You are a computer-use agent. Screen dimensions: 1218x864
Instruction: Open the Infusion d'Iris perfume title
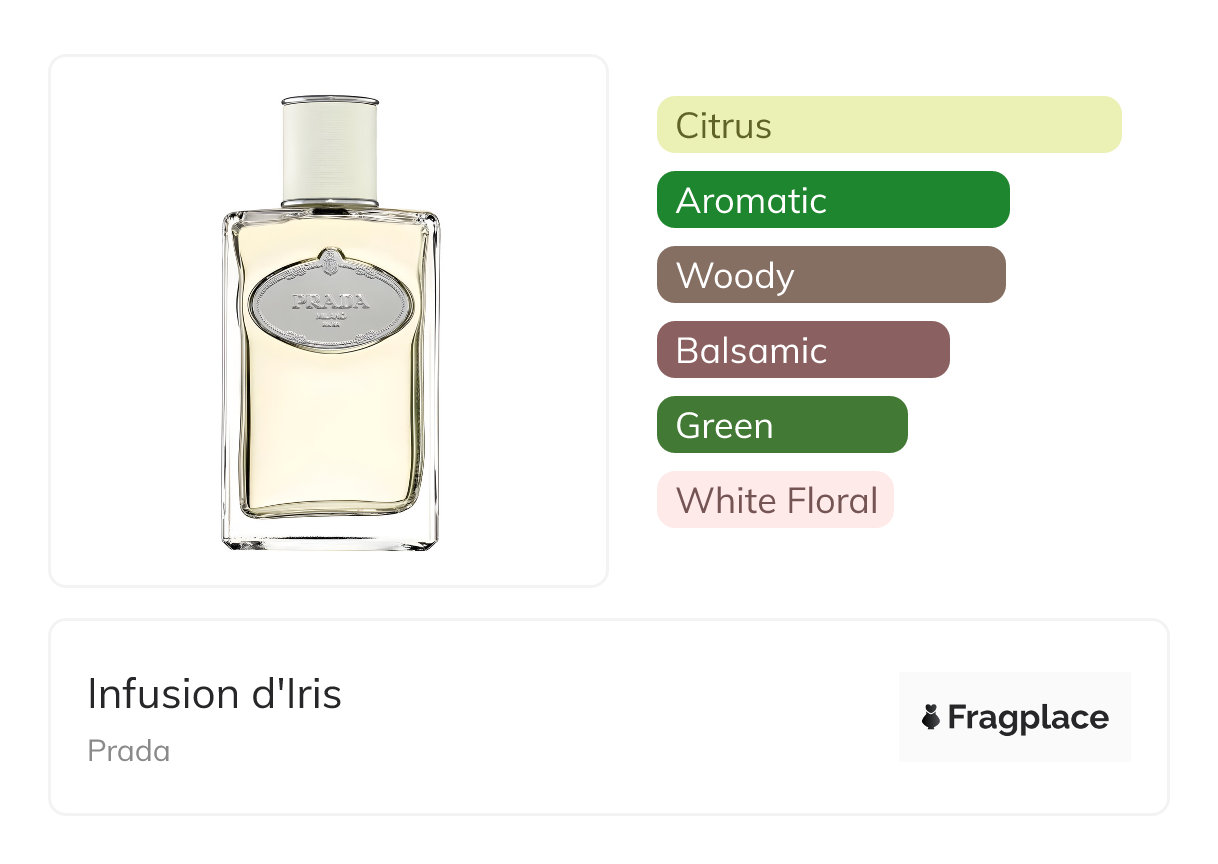pyautogui.click(x=214, y=694)
